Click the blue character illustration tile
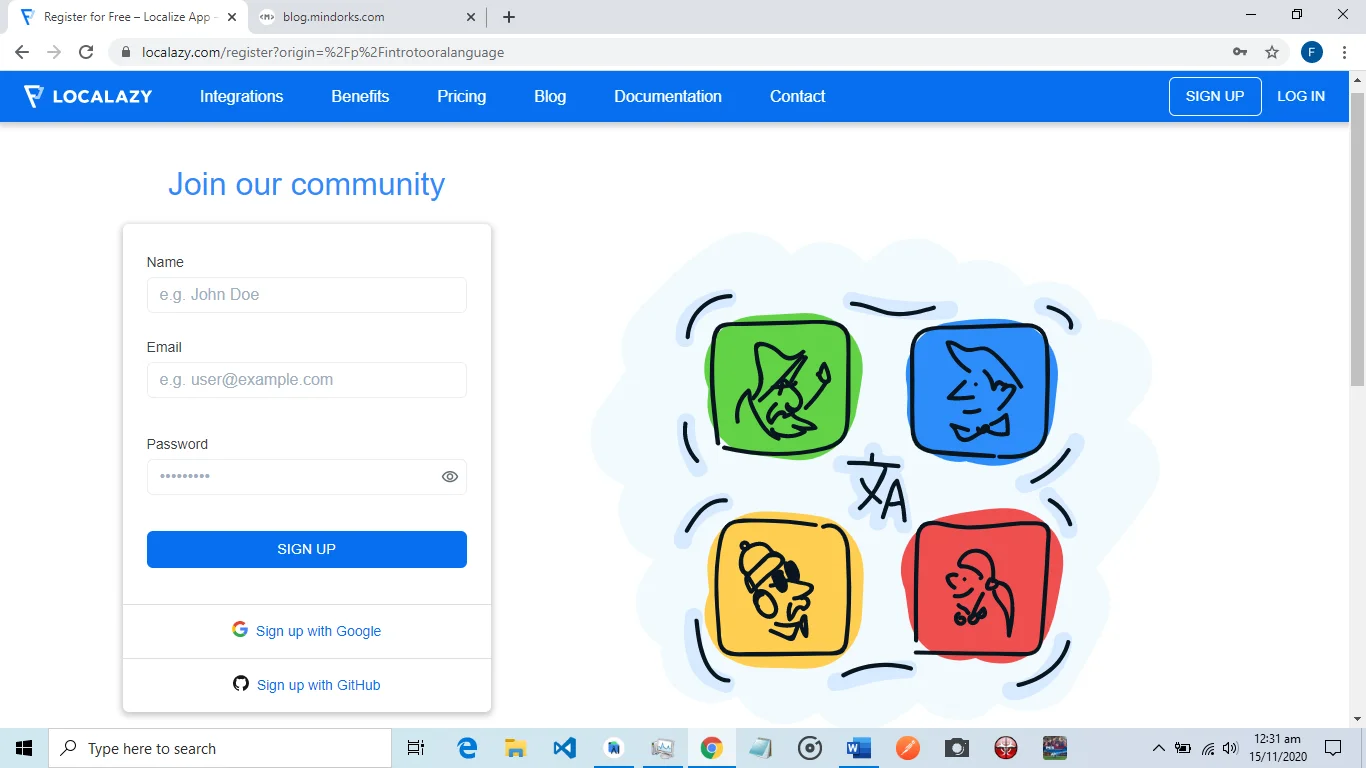The image size is (1366, 768). [x=981, y=390]
